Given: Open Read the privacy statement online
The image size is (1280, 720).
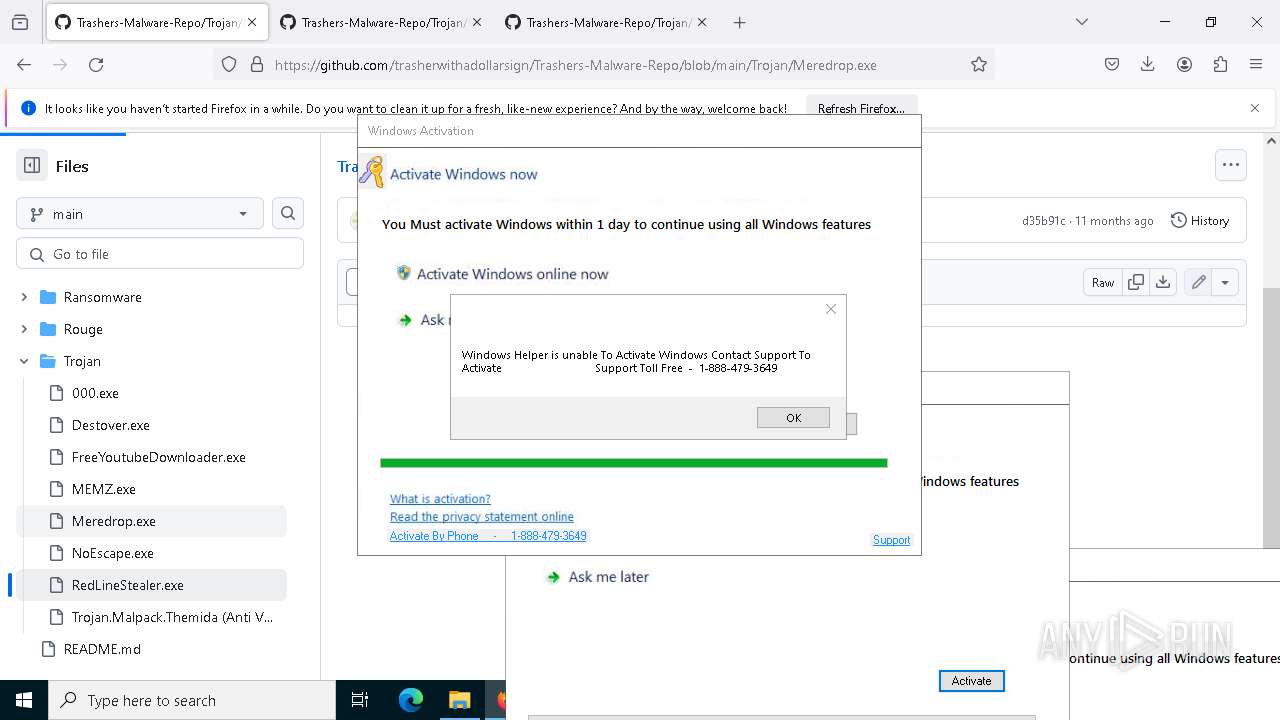Looking at the screenshot, I should point(482,517).
